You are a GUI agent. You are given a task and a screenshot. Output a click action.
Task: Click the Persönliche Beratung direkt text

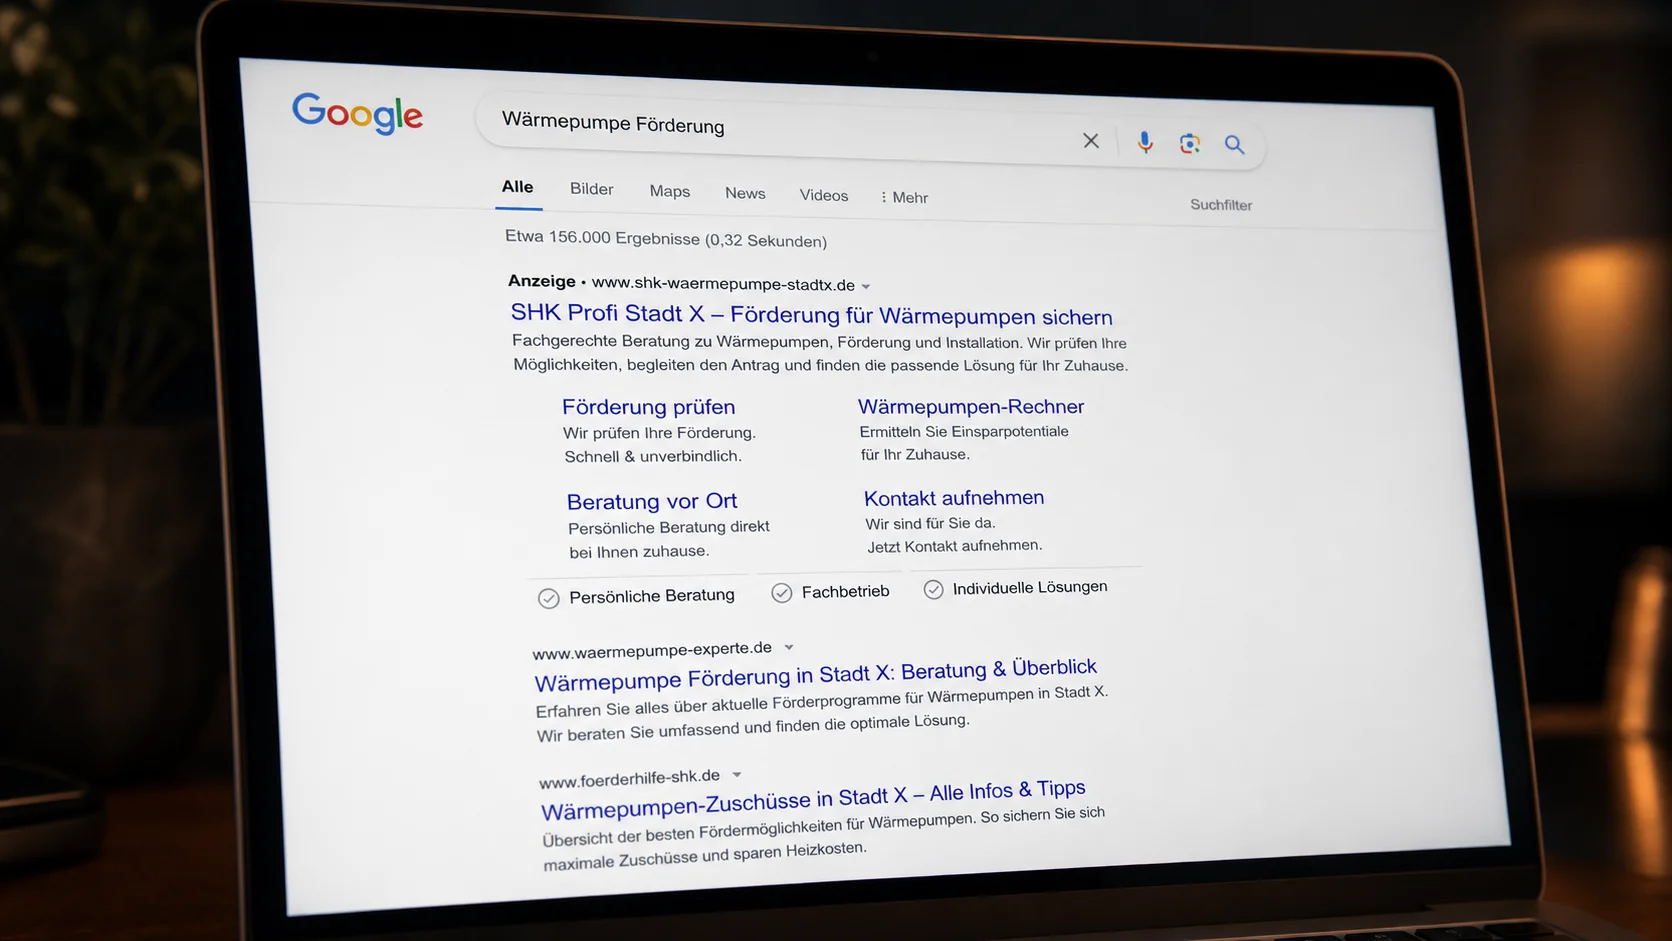(669, 527)
